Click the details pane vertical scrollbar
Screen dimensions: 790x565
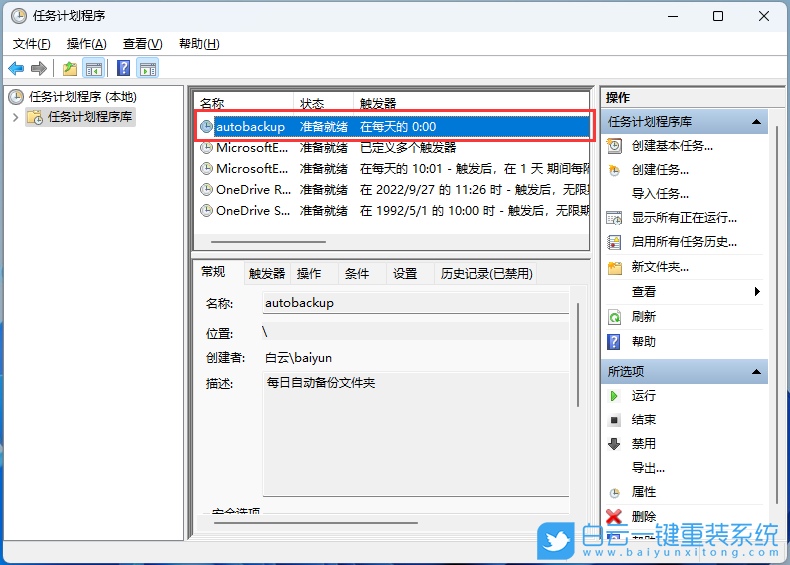(x=578, y=355)
